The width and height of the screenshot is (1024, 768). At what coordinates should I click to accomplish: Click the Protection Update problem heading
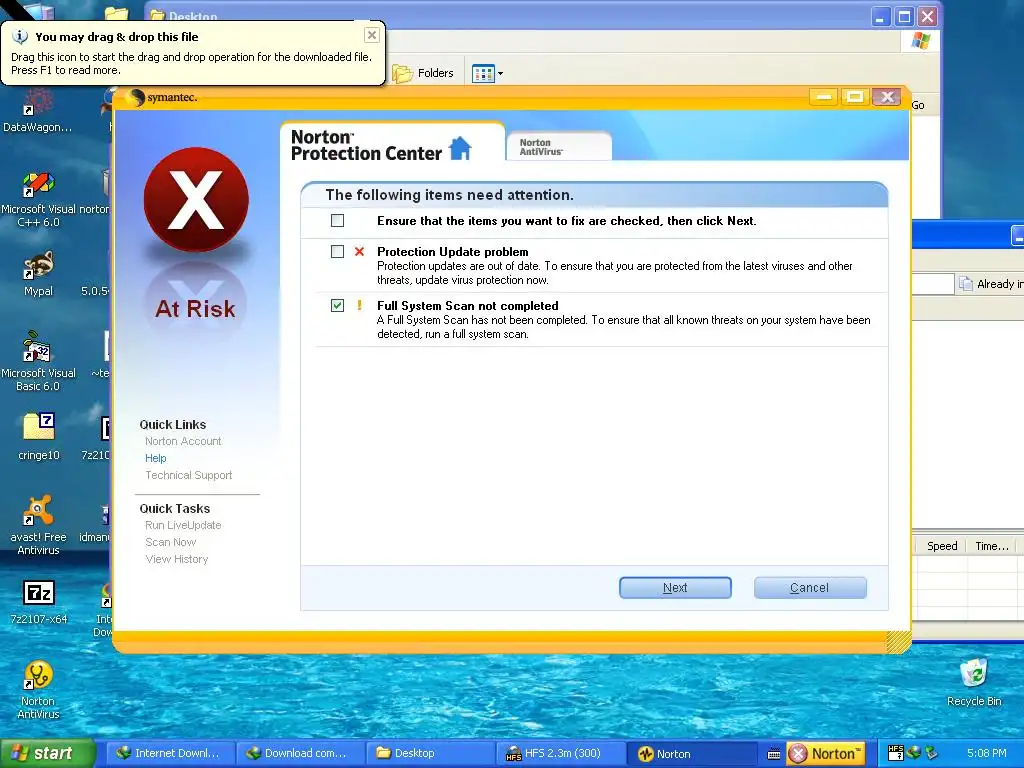(x=453, y=251)
